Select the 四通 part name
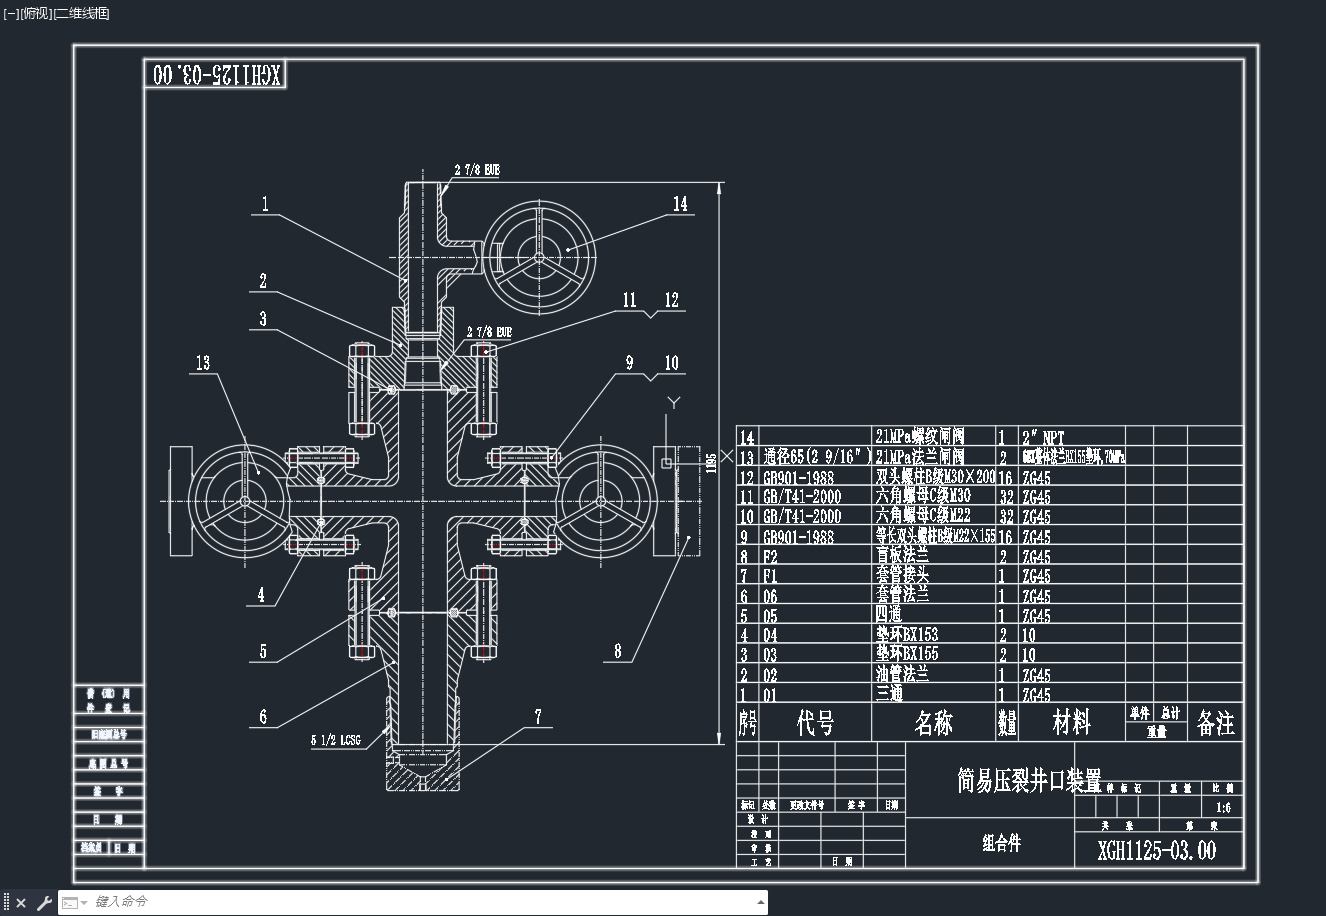Screen dimensions: 1326x916 [x=889, y=615]
